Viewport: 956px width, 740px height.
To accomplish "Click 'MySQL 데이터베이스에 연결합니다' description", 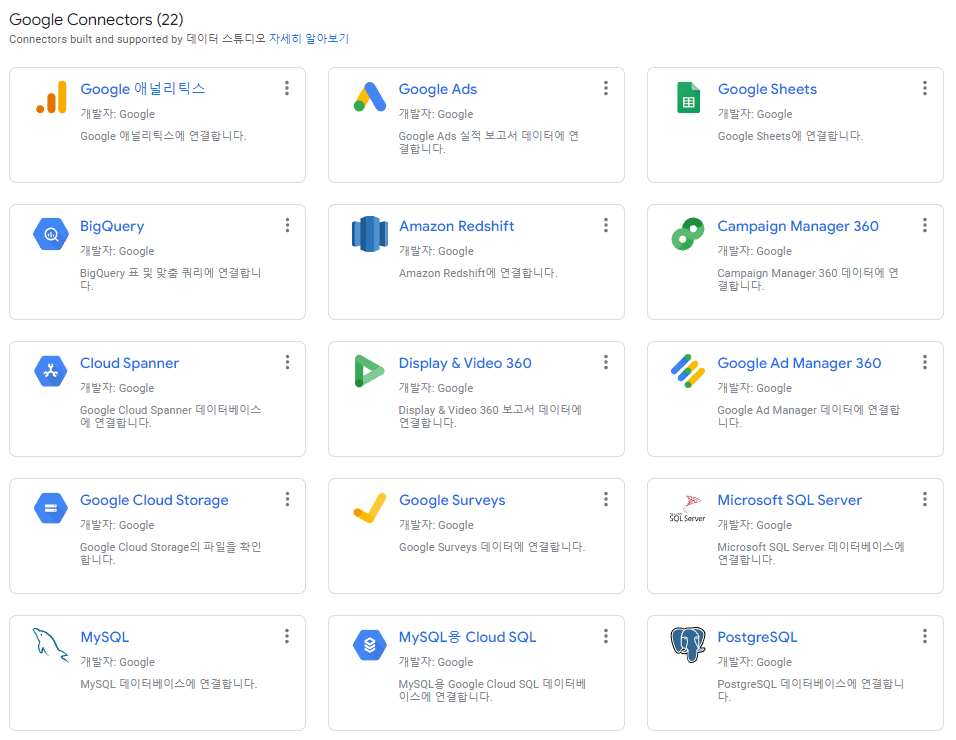I will pos(168,684).
